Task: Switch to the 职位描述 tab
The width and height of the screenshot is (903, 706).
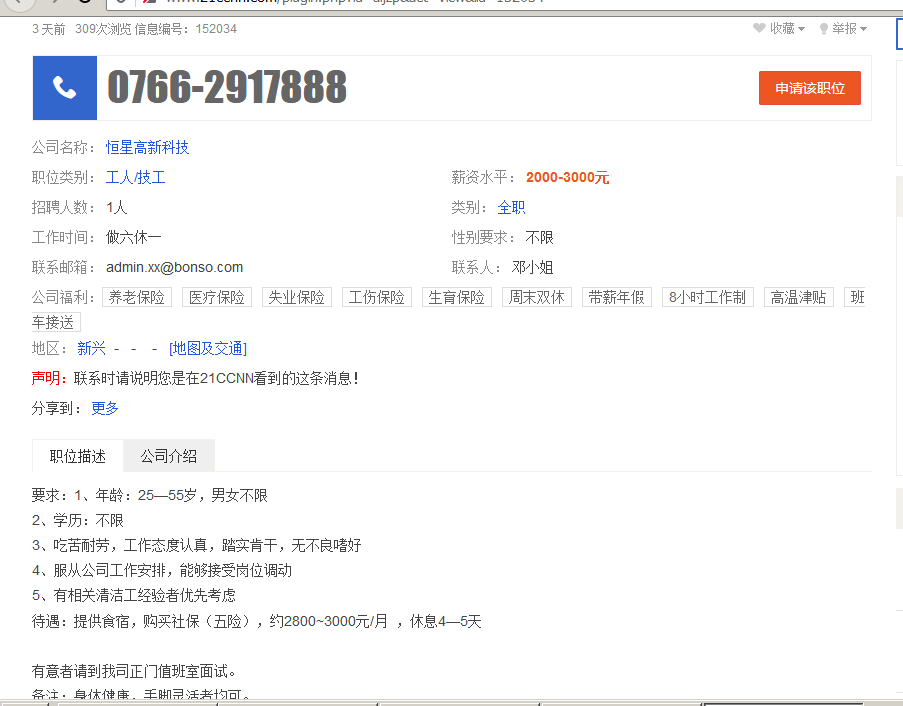Action: pyautogui.click(x=78, y=456)
